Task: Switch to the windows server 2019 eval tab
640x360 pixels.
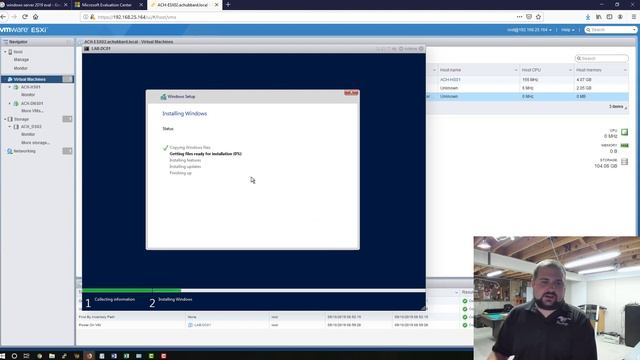Action: [x=33, y=5]
